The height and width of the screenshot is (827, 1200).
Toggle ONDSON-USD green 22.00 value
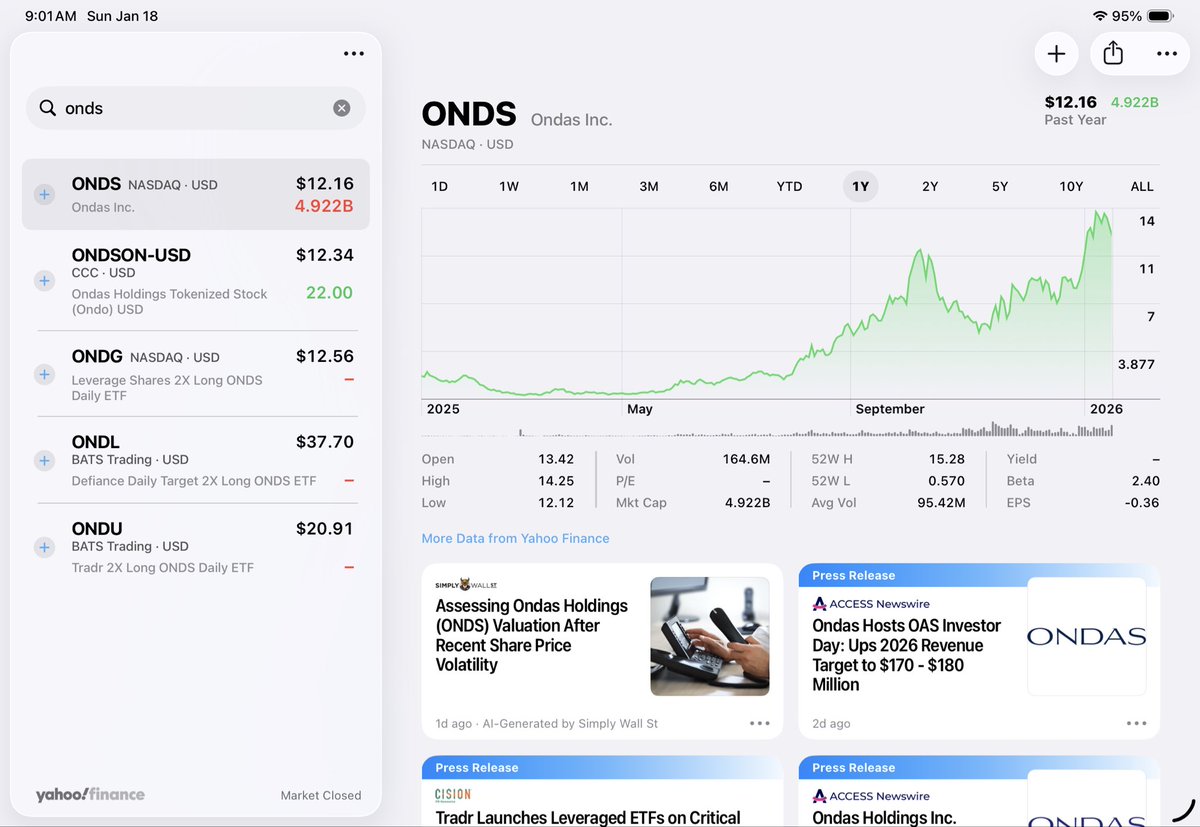[x=329, y=293]
